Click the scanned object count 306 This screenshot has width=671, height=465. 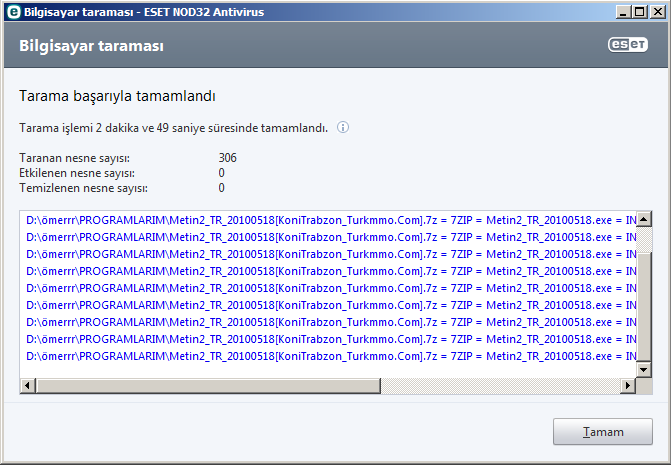227,158
